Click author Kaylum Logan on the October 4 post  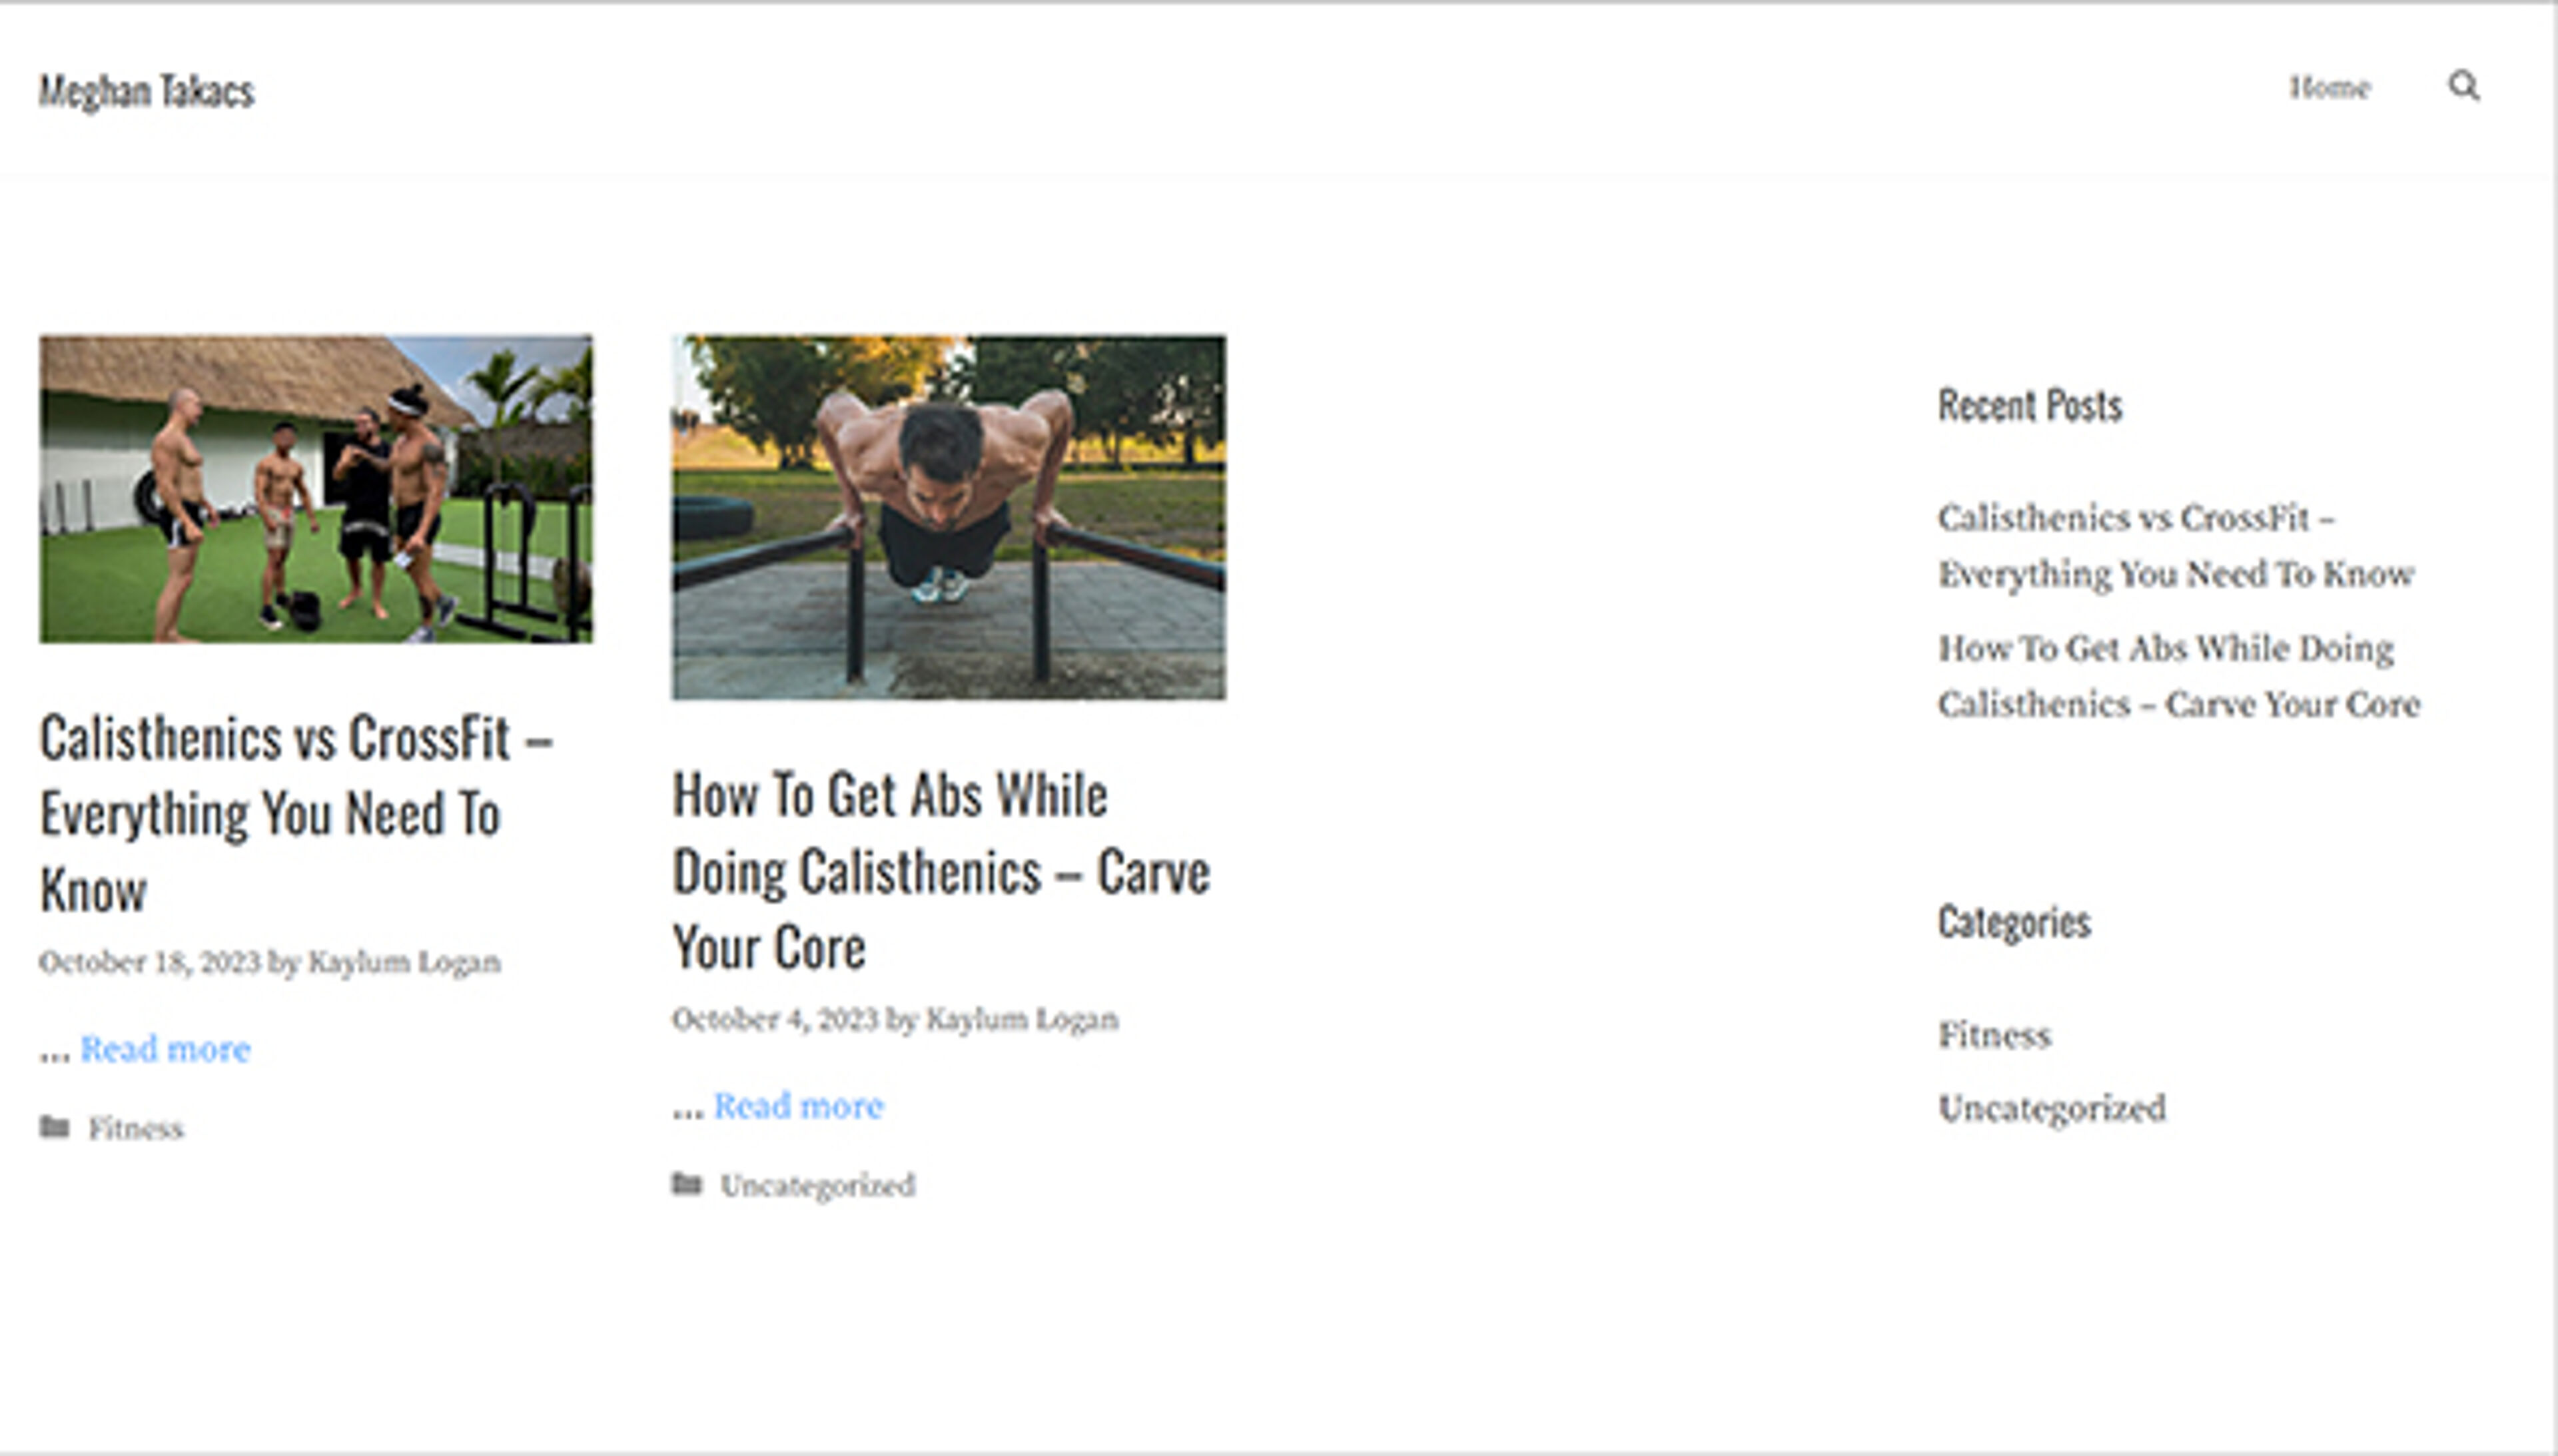[1021, 1019]
